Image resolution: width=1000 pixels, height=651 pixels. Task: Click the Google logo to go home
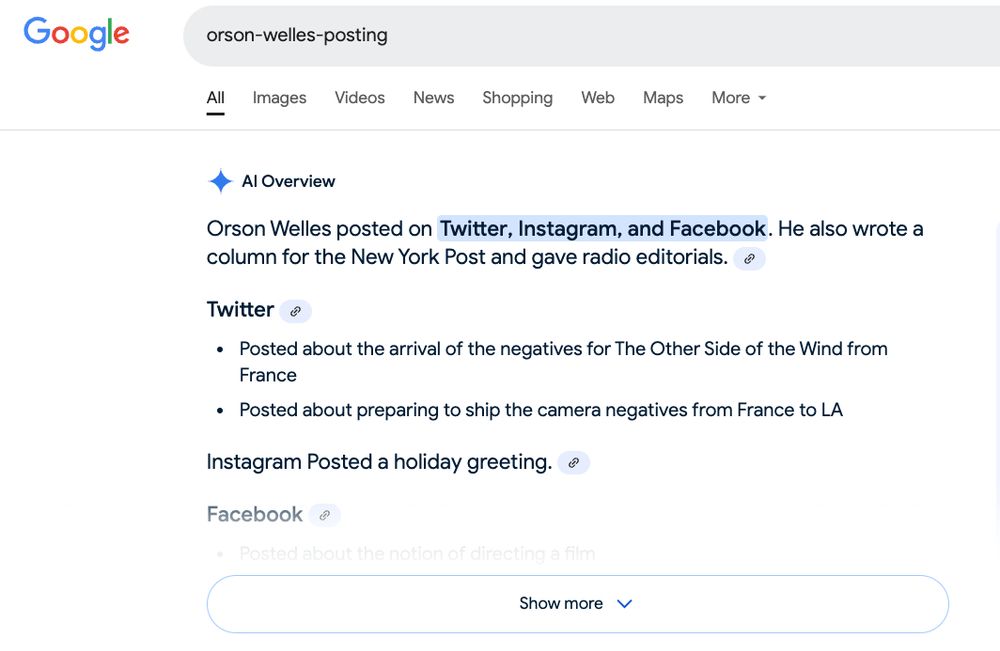76,33
